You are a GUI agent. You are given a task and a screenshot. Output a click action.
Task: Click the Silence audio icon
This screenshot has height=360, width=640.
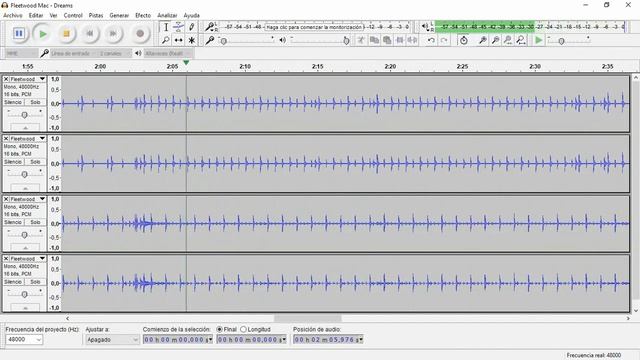coord(413,40)
